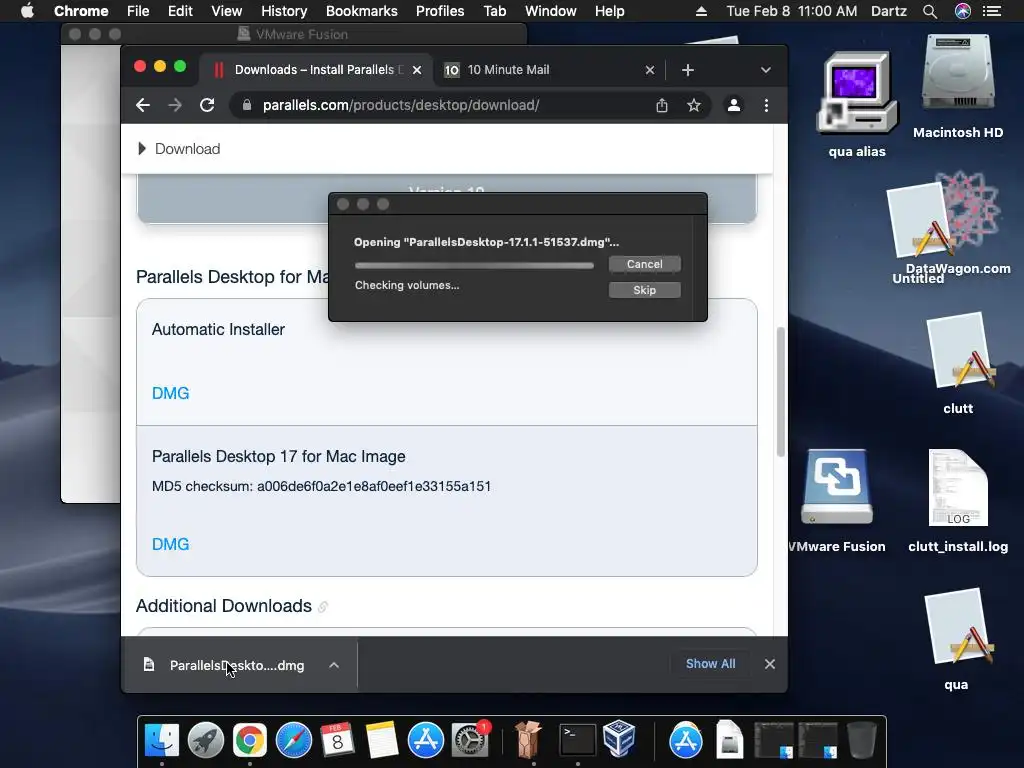Screen dimensions: 1024x768
Task: Launch Launchpad from the Dock
Action: pos(206,741)
